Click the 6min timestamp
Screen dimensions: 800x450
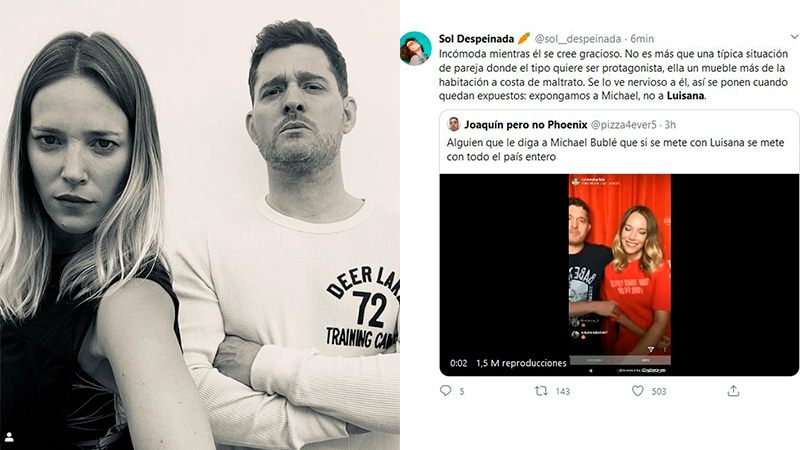[642, 39]
